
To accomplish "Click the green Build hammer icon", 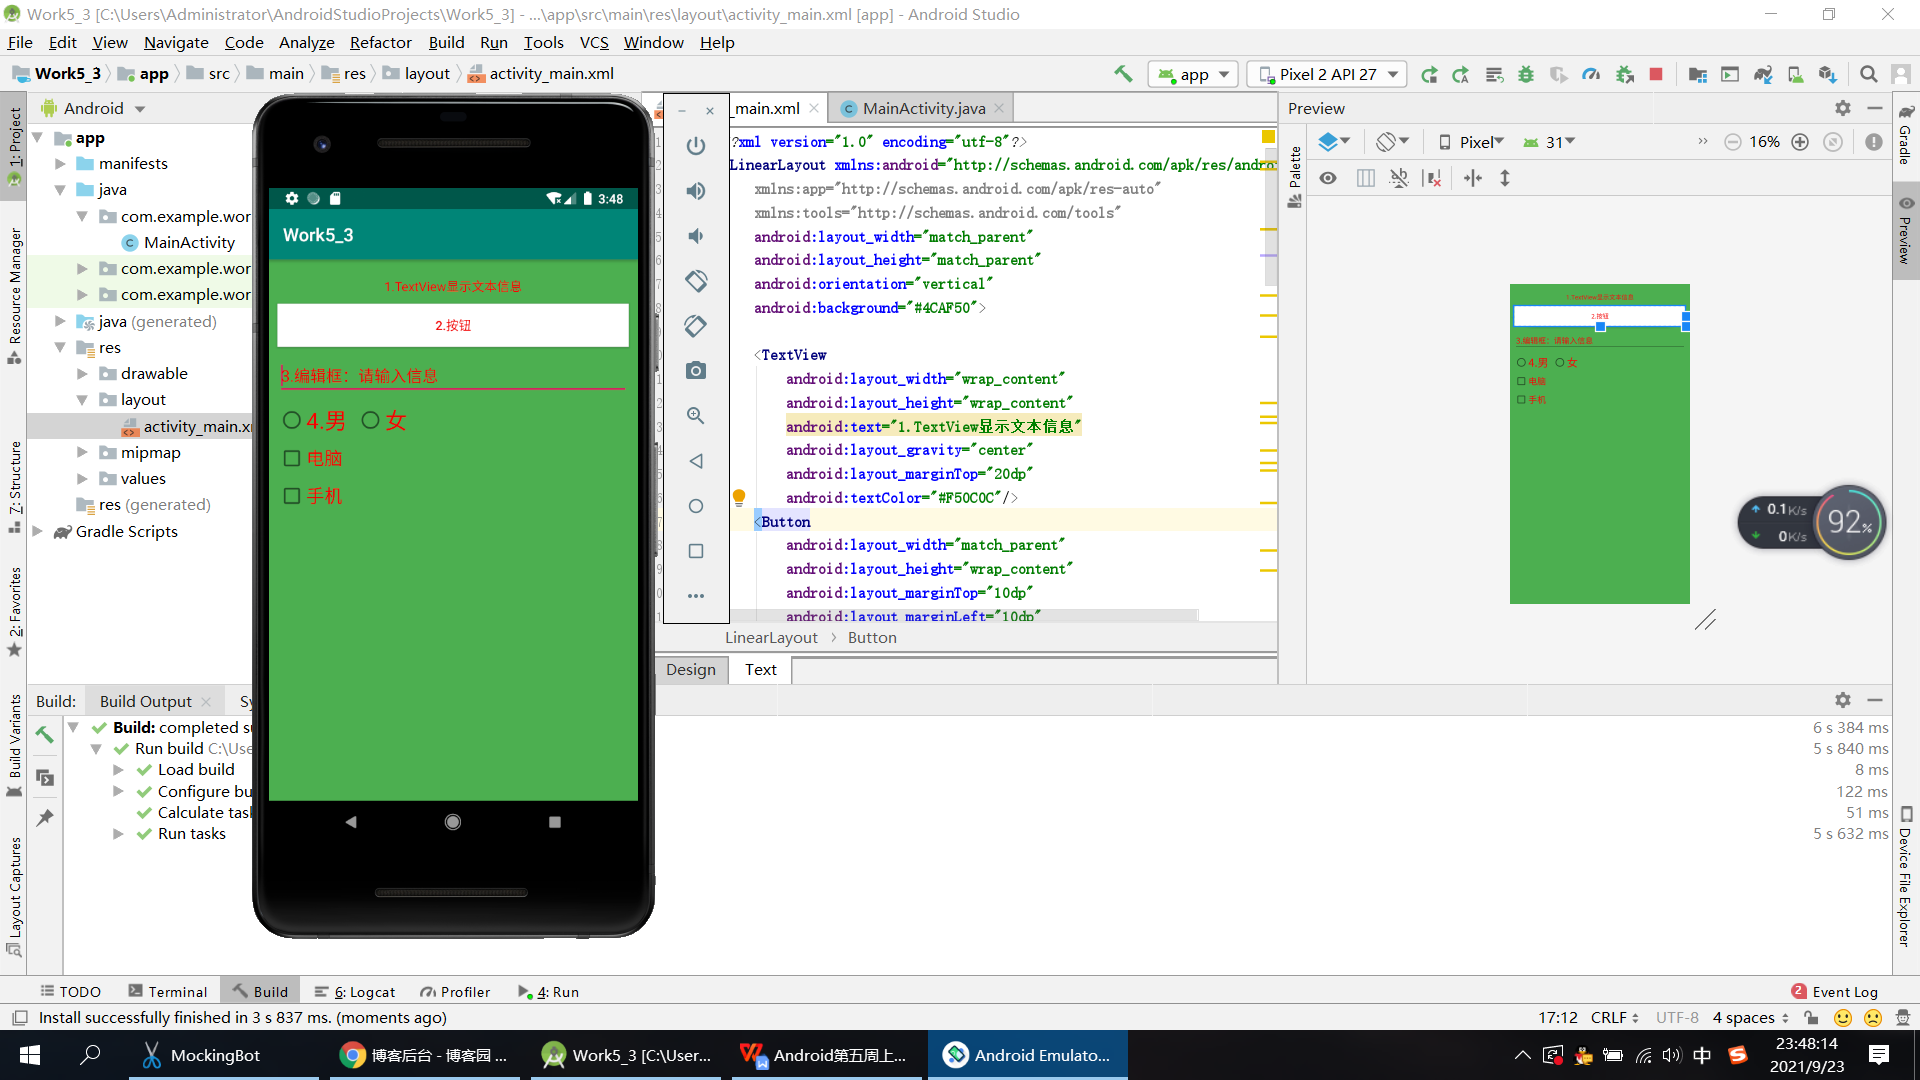I will (1123, 74).
